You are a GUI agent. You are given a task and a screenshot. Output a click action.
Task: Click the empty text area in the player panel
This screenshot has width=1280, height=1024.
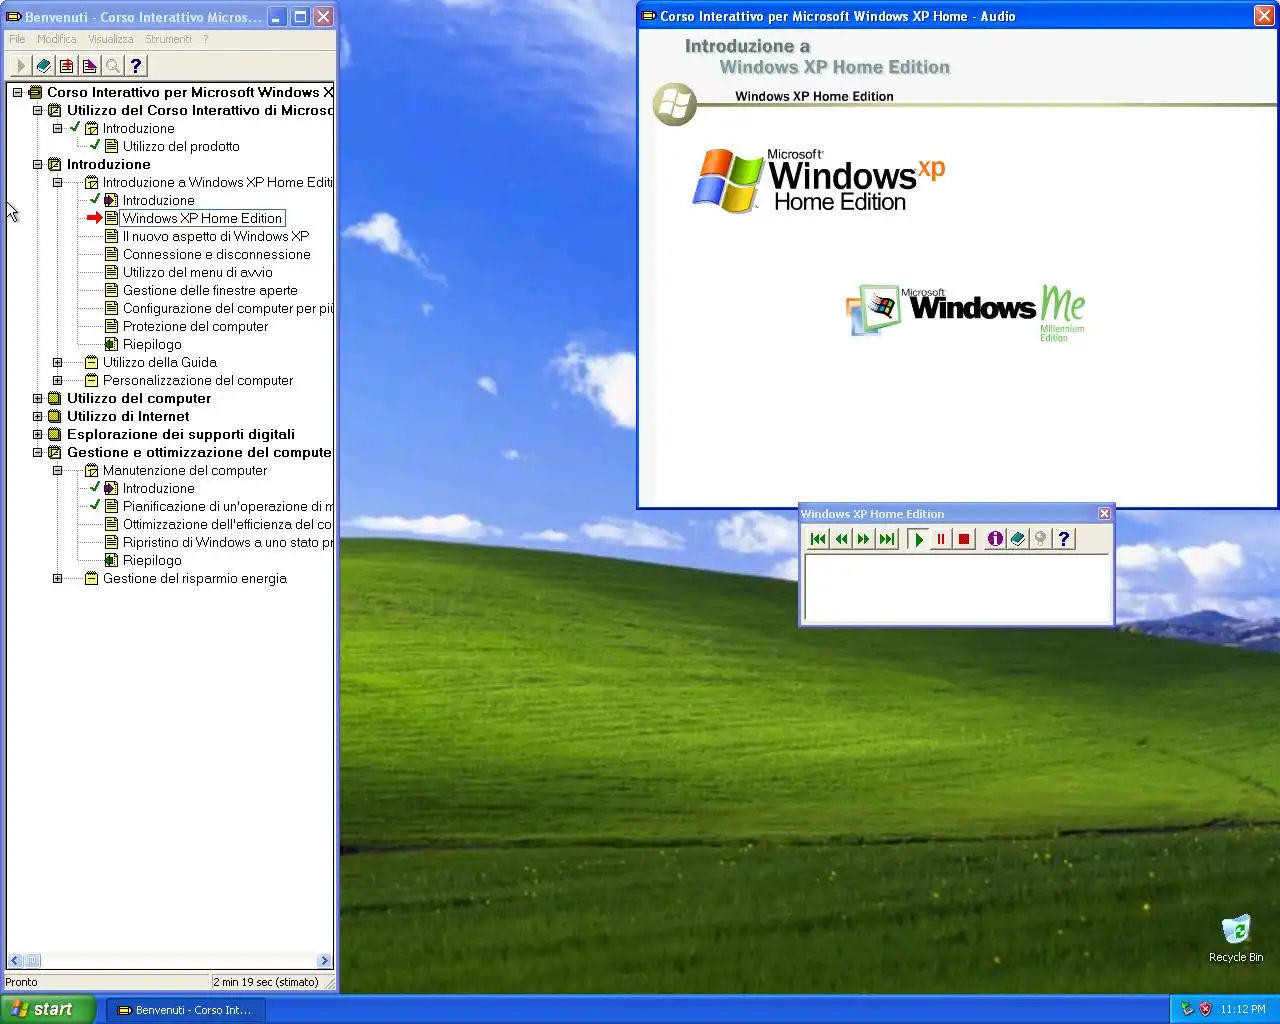957,588
